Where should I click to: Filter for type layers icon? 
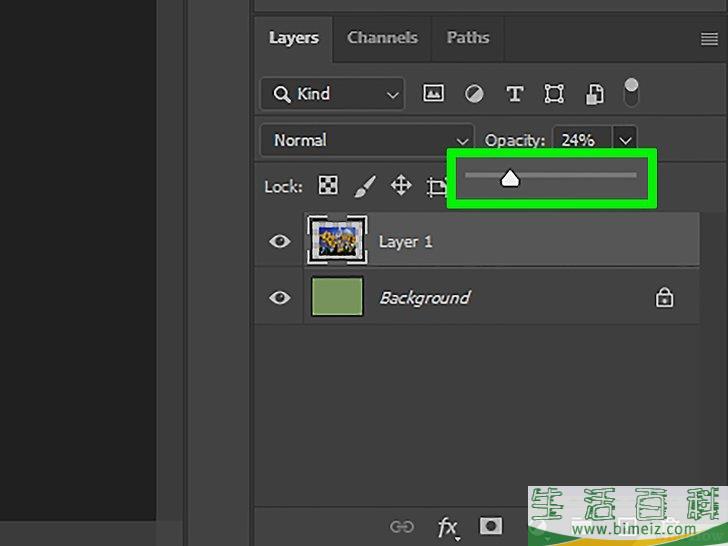(514, 94)
